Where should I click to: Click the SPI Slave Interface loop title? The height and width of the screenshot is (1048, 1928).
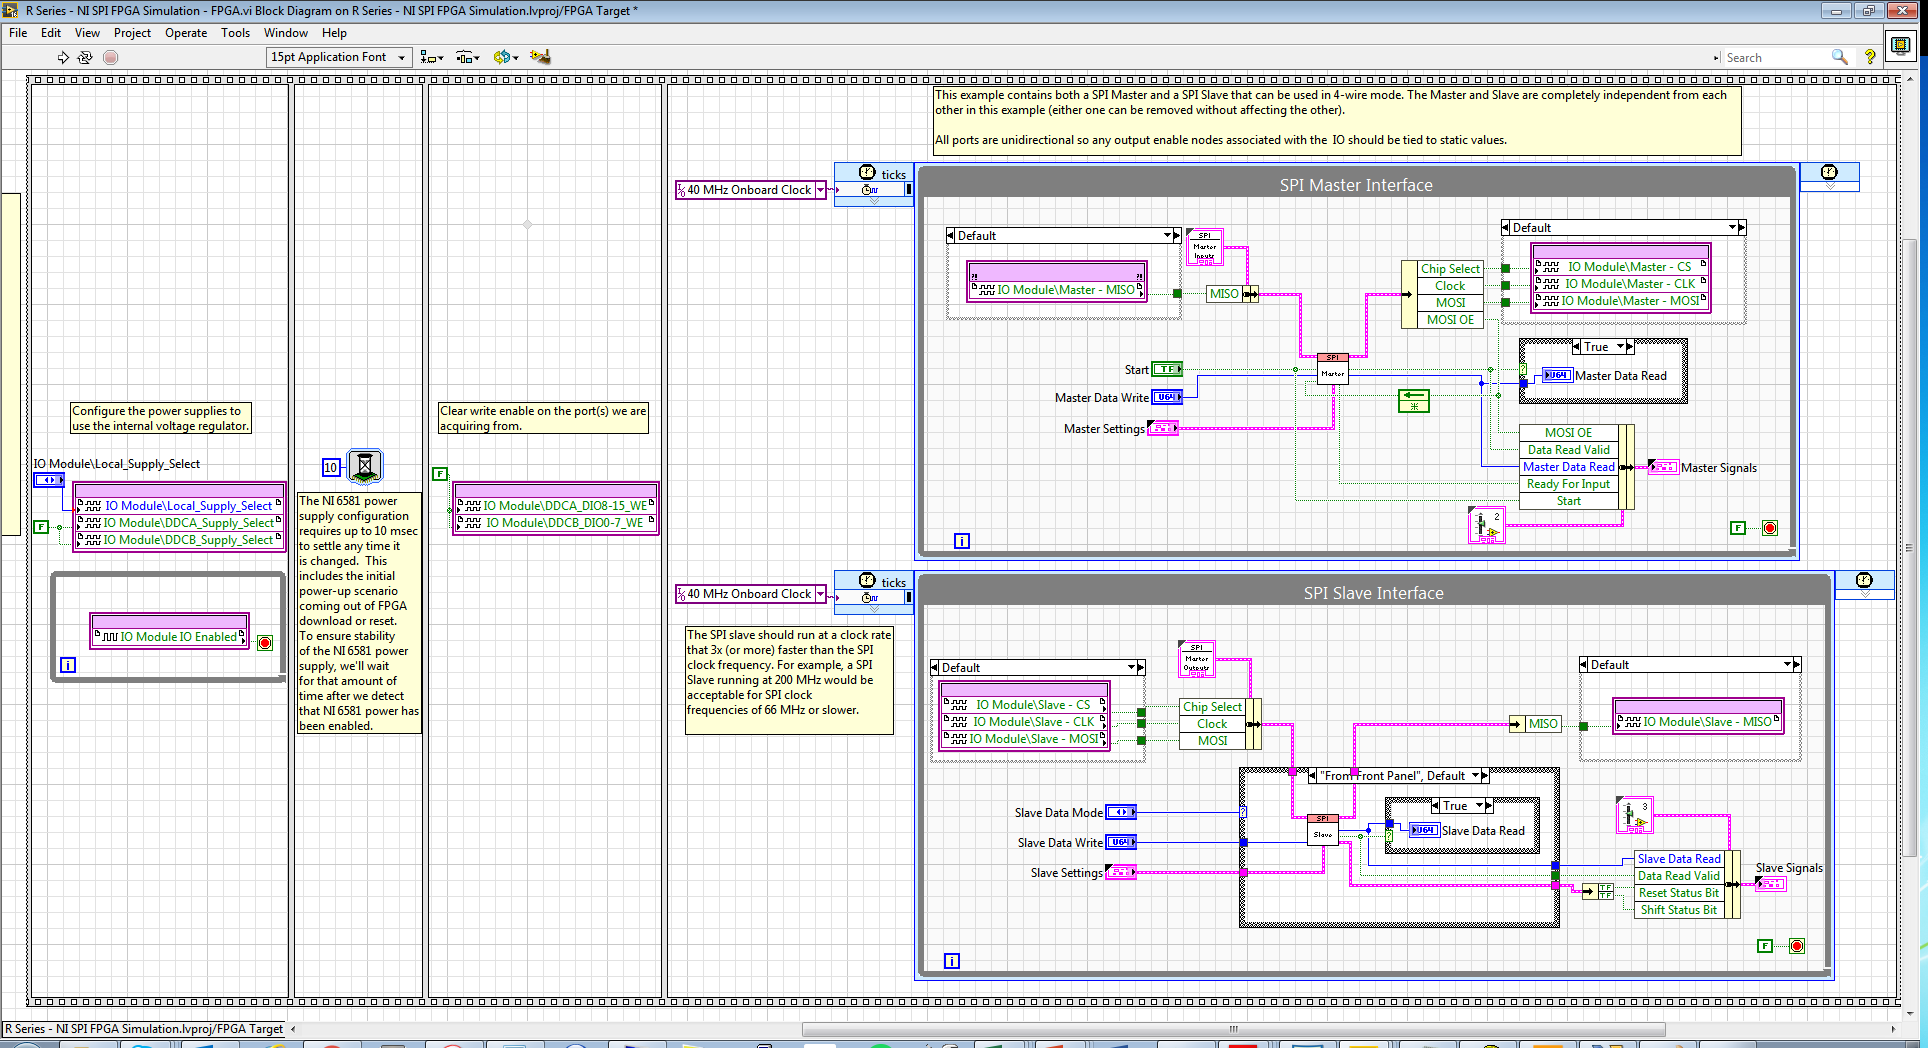pyautogui.click(x=1373, y=593)
